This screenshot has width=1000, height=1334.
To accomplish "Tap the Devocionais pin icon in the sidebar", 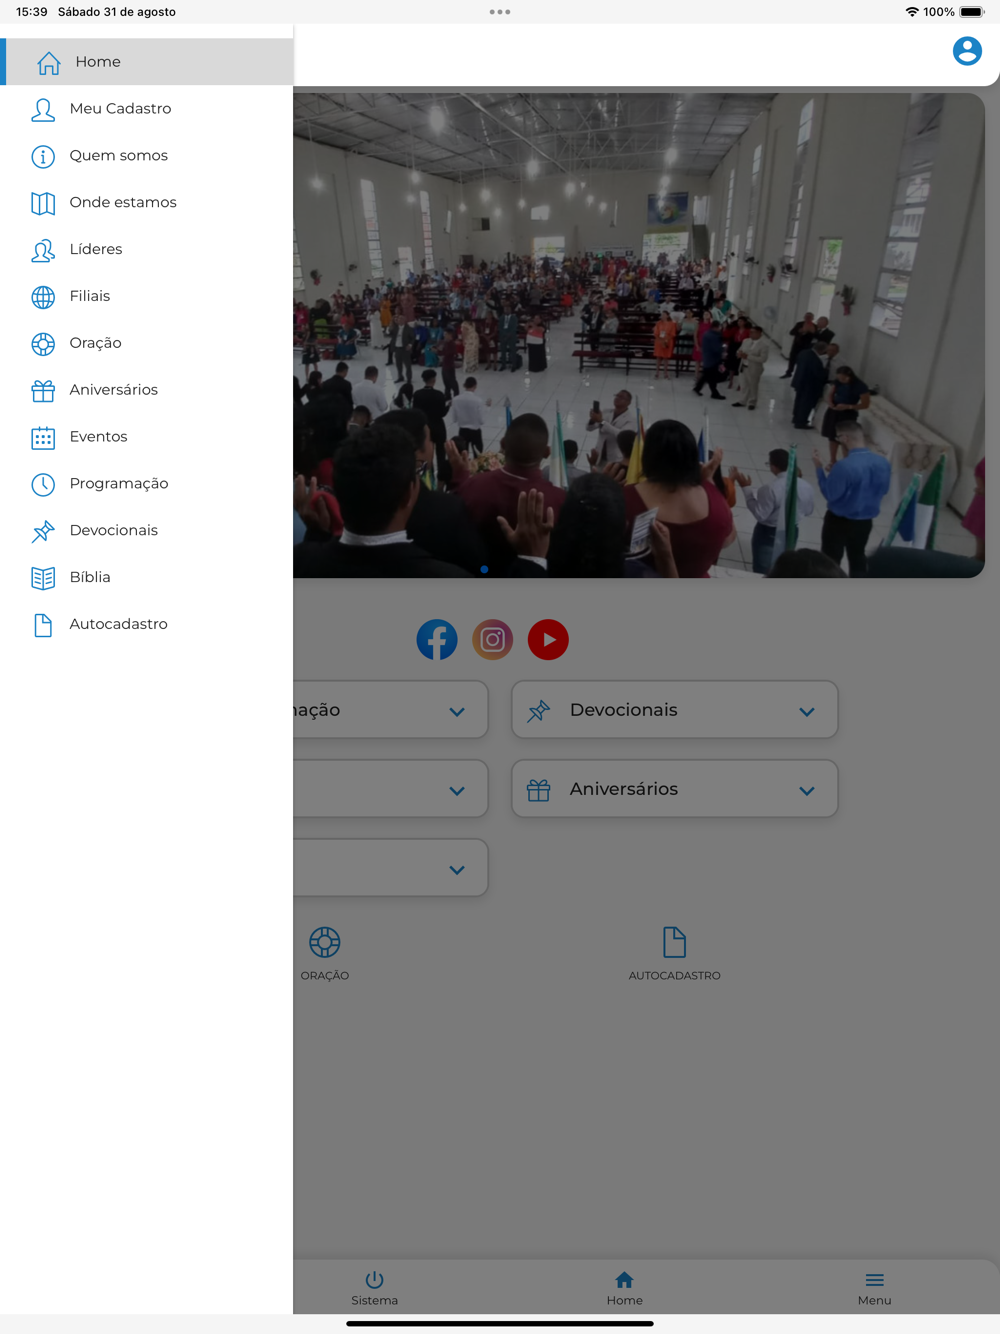I will 43,531.
